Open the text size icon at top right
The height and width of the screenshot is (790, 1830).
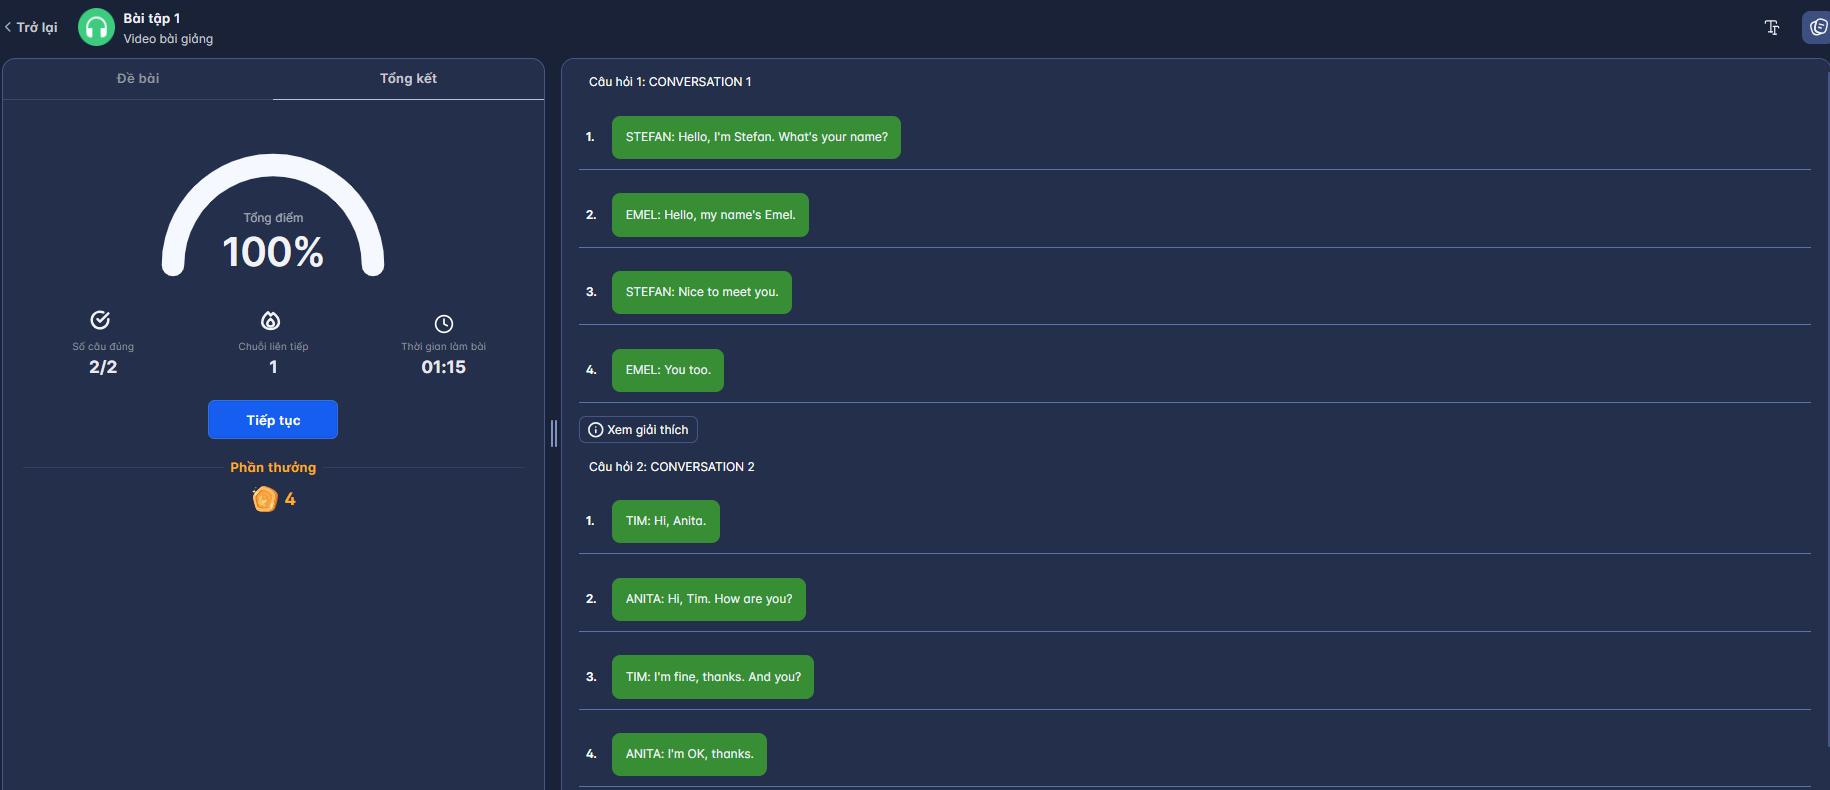pos(1772,27)
